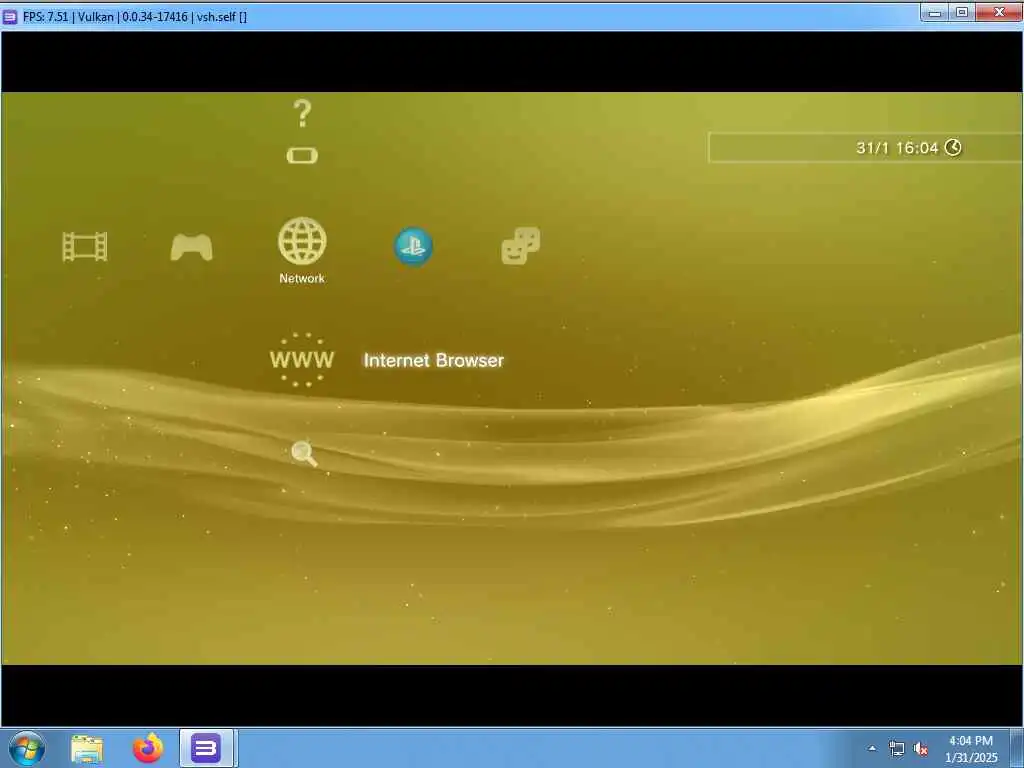Image resolution: width=1024 pixels, height=768 pixels.
Task: Open File Explorer from the taskbar
Action: coord(87,749)
